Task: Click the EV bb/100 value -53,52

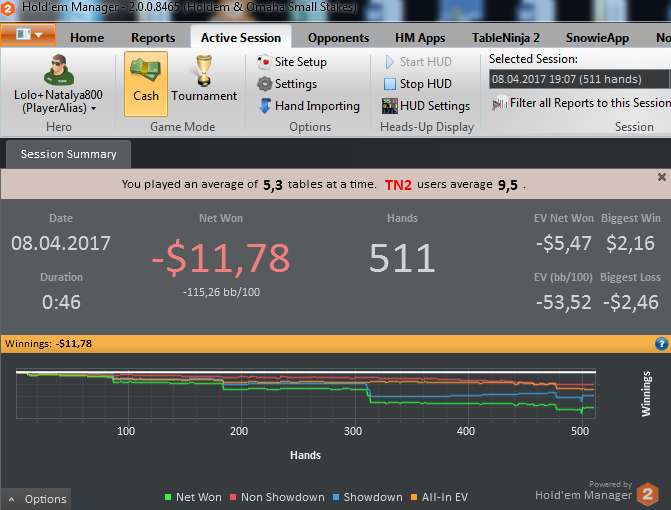Action: (x=564, y=302)
